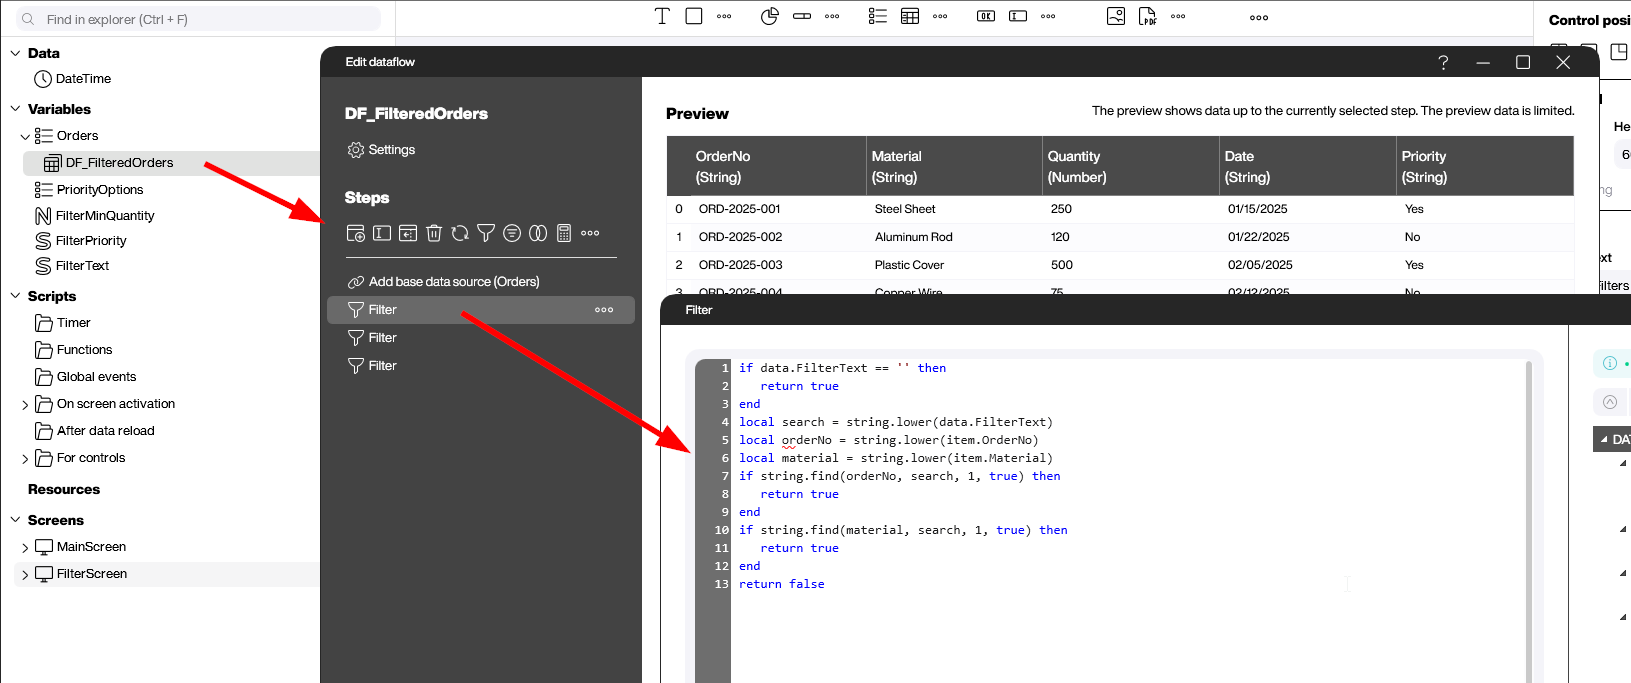Click the Find in explorer search field

(196, 19)
